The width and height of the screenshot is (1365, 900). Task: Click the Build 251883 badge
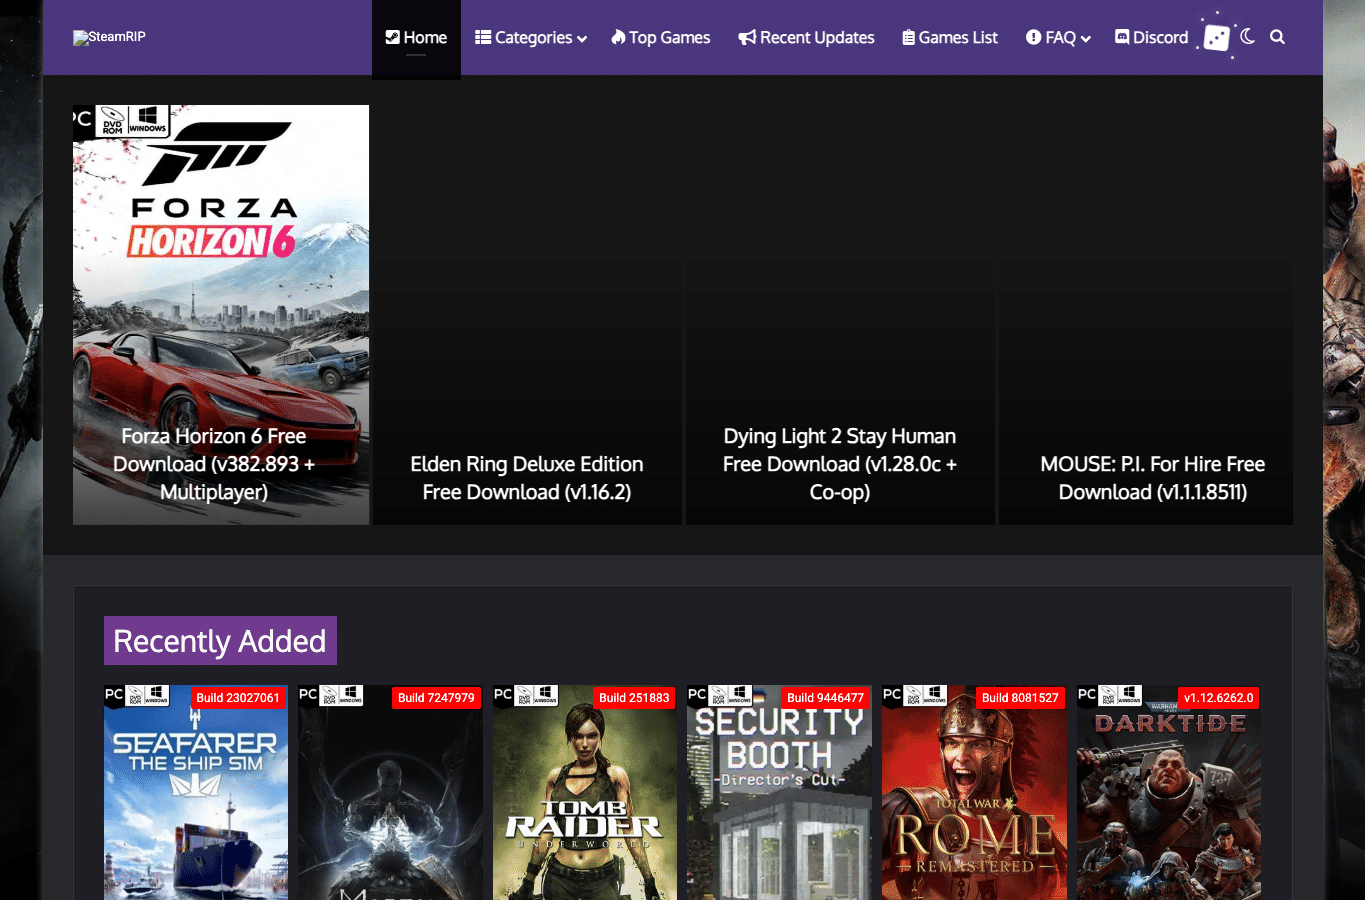[634, 698]
